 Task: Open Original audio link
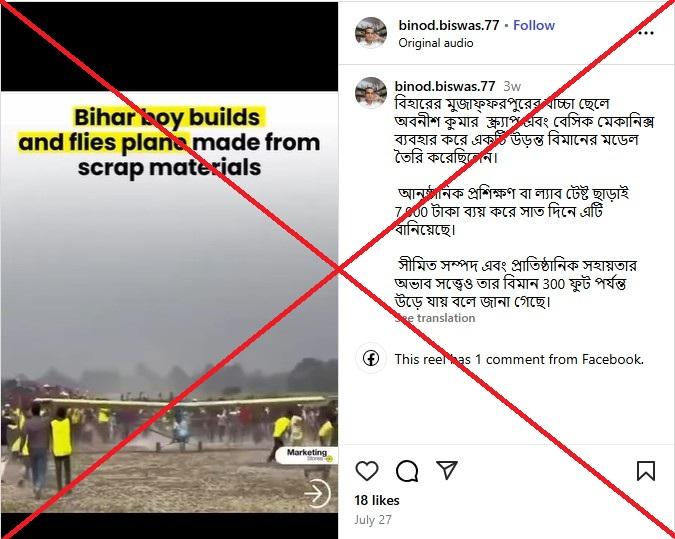436,43
